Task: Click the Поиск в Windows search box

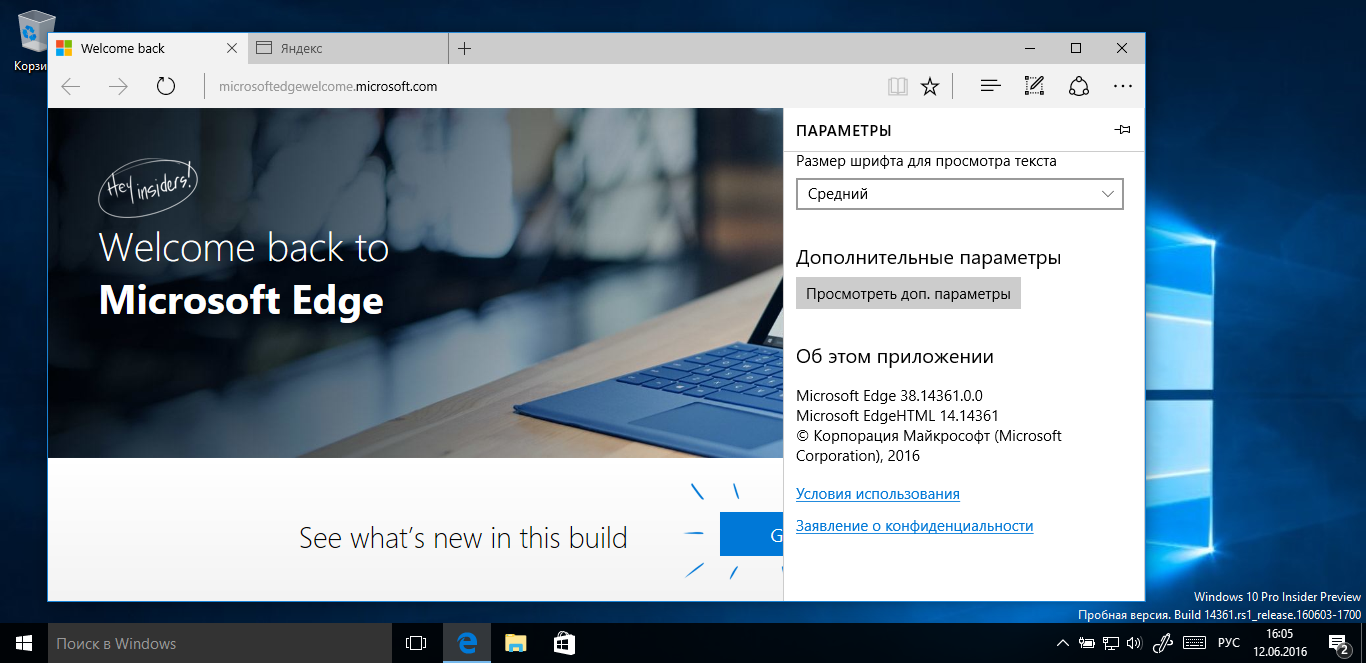Action: [221, 643]
